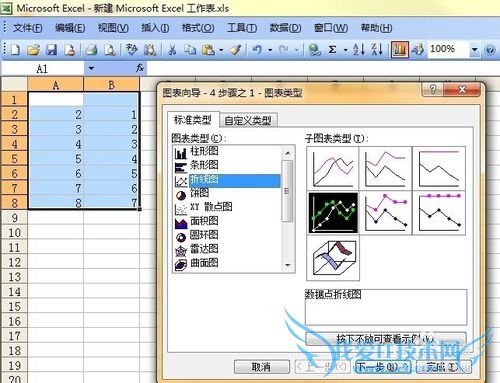Open the 数据(D) menu
This screenshot has height=383, width=500.
pos(285,28)
